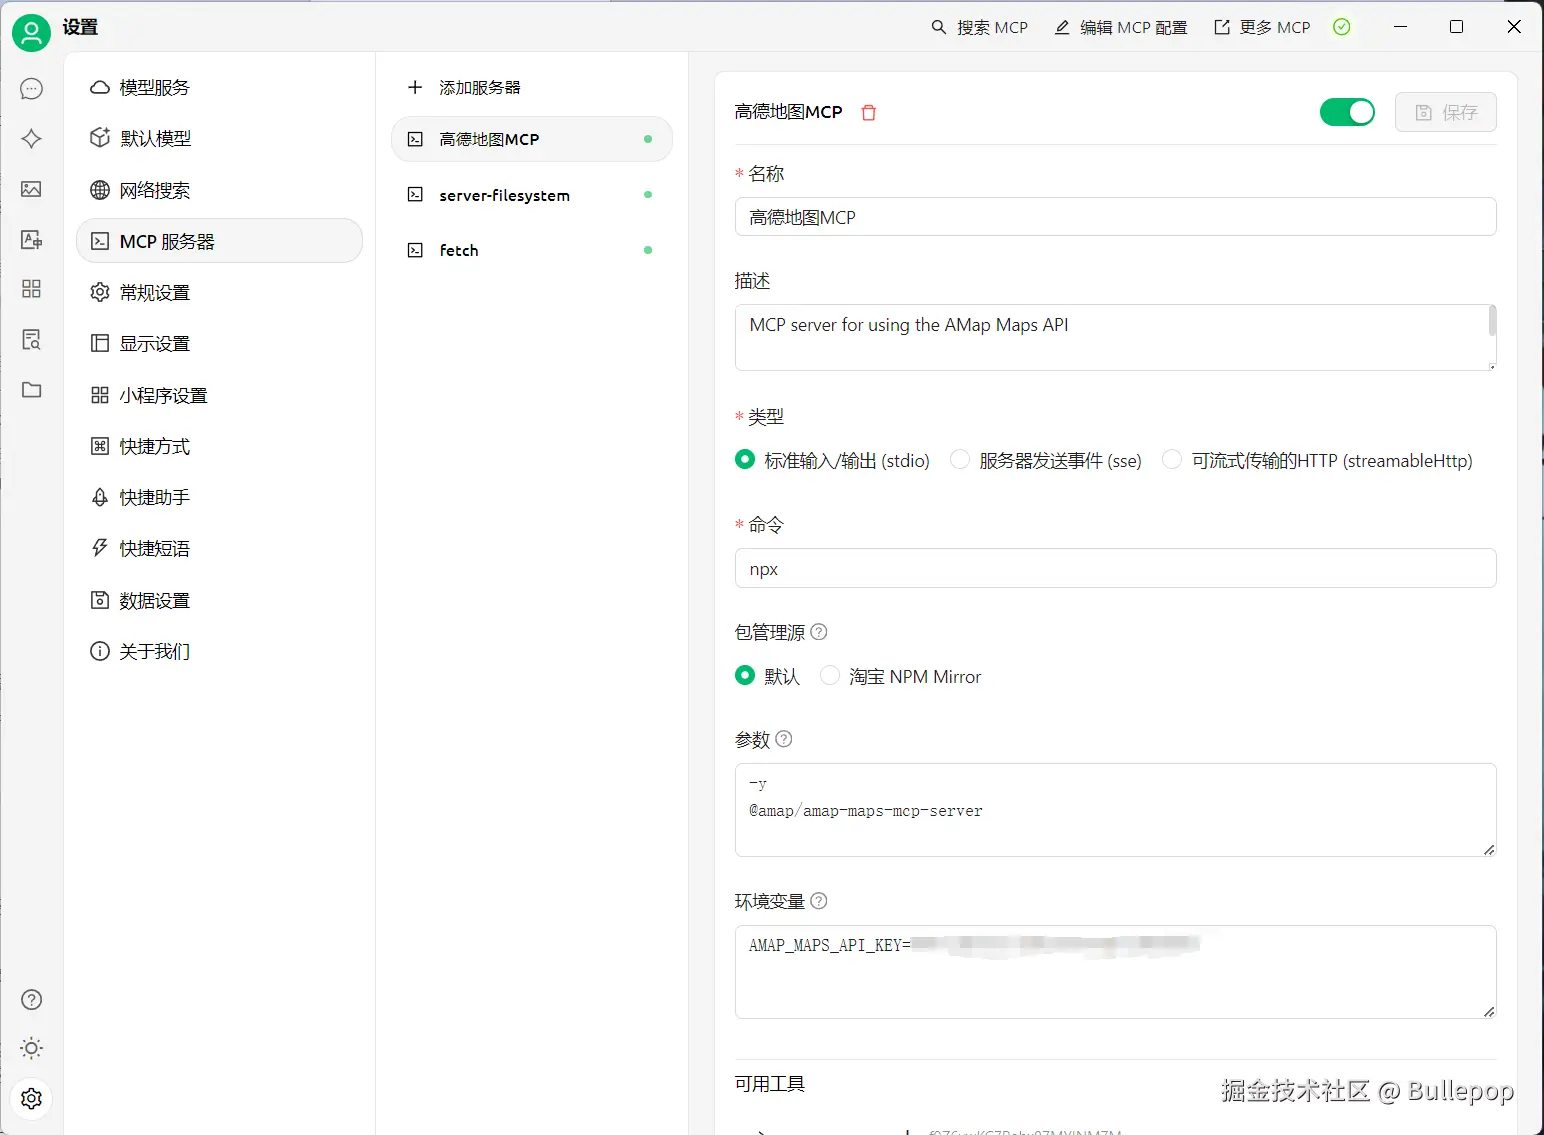Delete 高德地图MCP using the trash icon
Viewport: 1544px width, 1135px height.
tap(867, 112)
